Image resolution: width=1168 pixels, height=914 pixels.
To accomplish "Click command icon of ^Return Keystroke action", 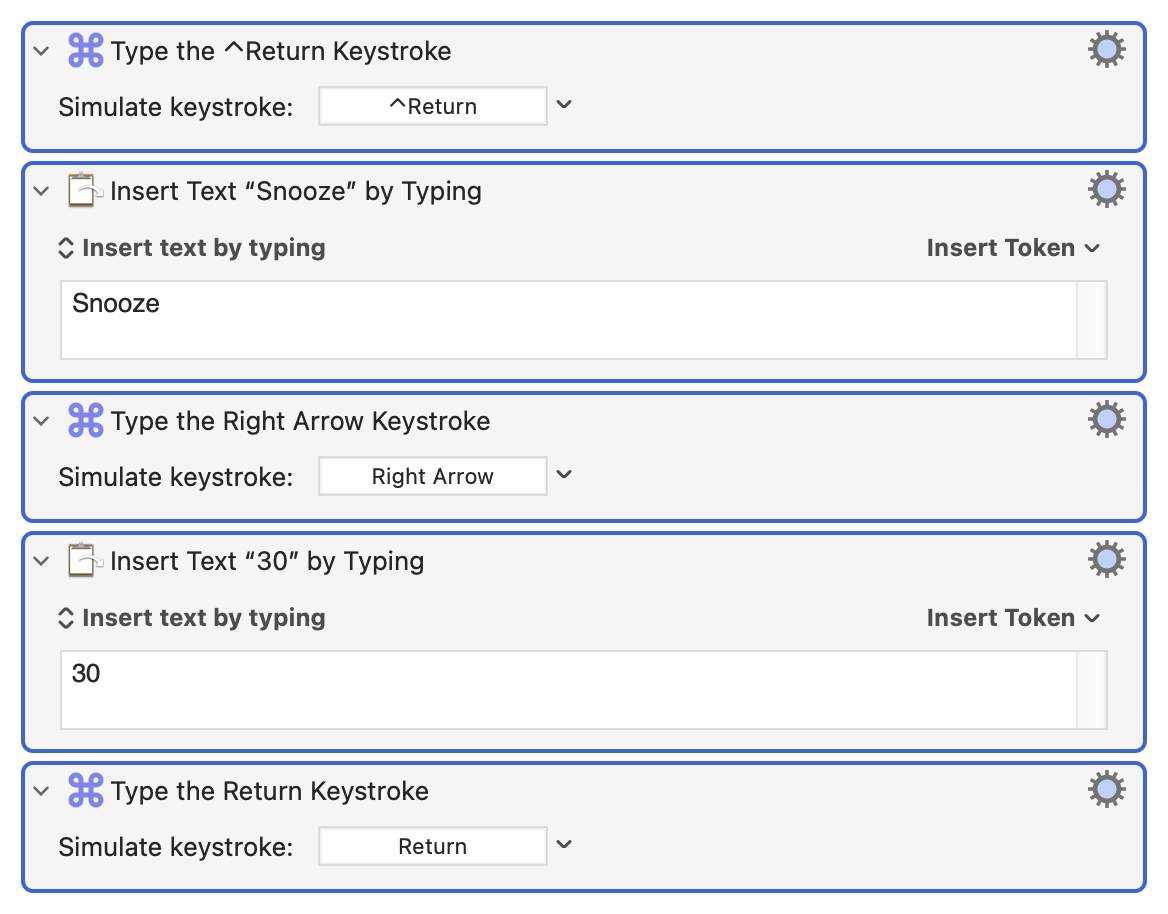I will click(86, 51).
